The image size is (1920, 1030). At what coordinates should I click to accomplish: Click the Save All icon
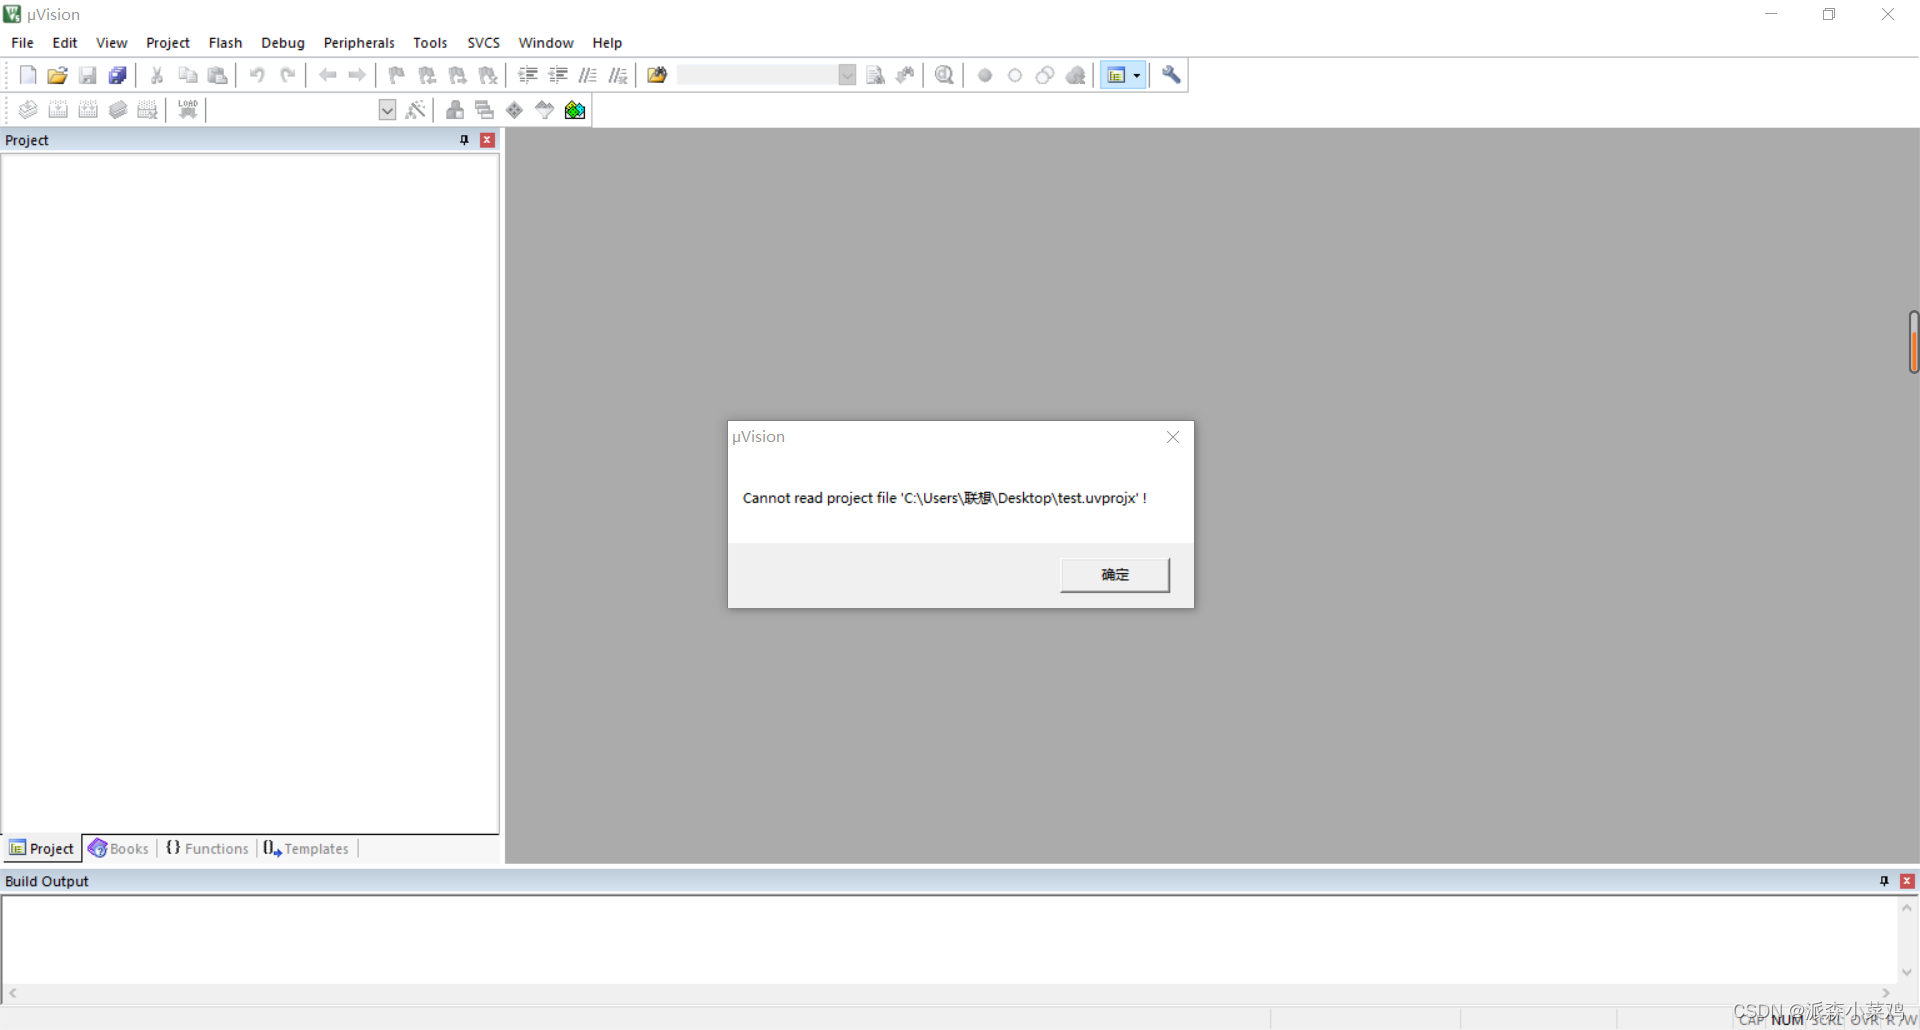118,75
